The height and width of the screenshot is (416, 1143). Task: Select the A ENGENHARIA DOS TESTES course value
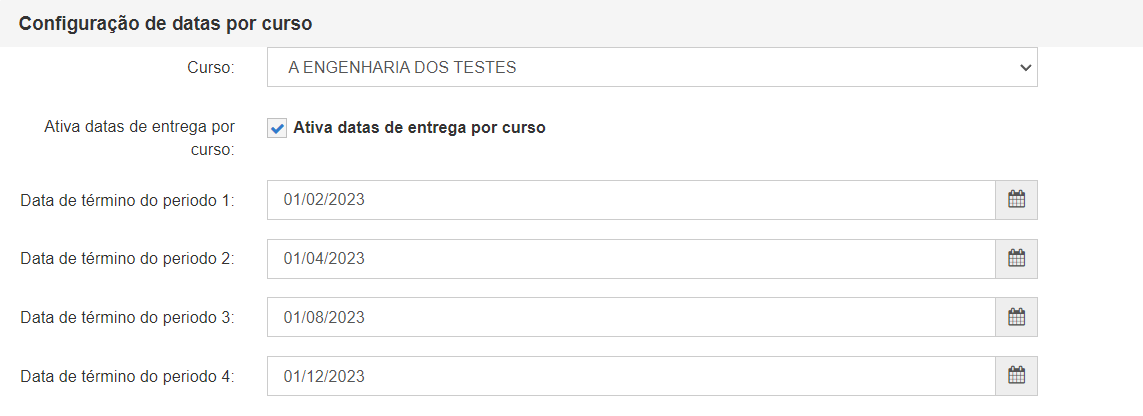pyautogui.click(x=402, y=68)
